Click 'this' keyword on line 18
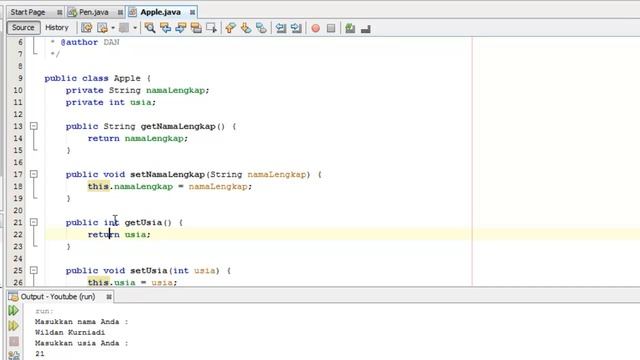 (98, 187)
